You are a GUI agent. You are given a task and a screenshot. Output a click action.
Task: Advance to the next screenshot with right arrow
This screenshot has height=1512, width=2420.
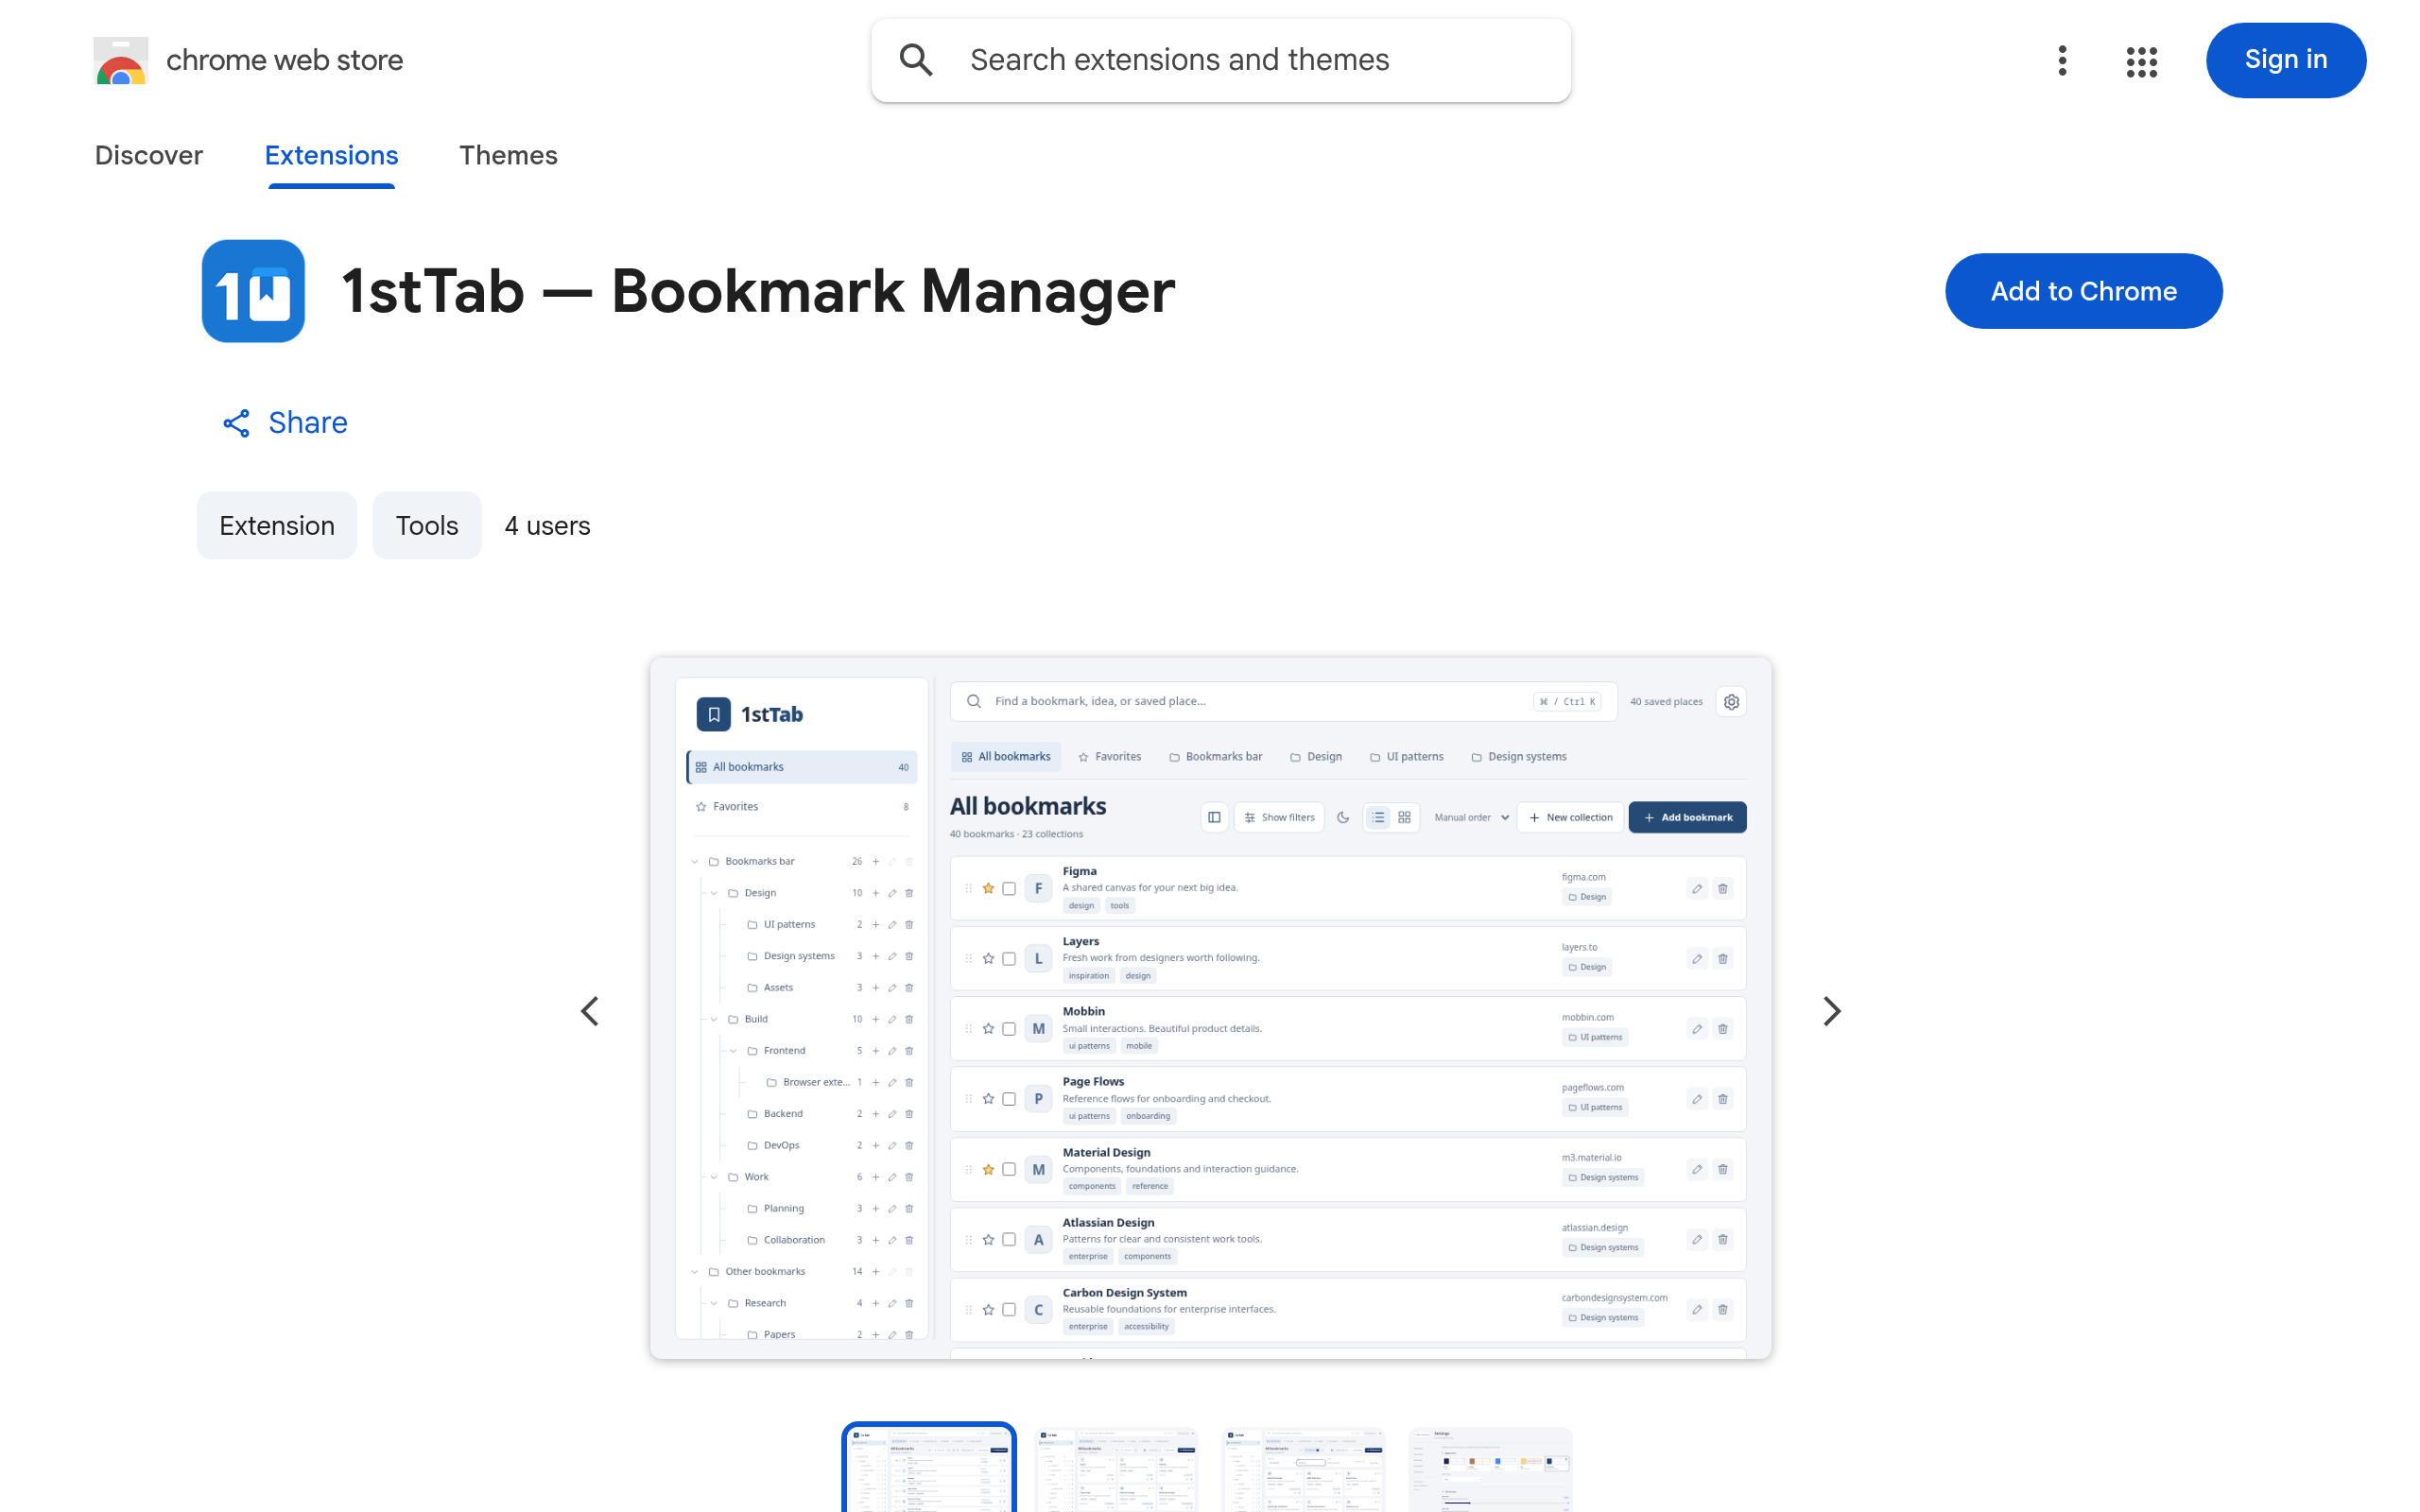(1831, 1011)
